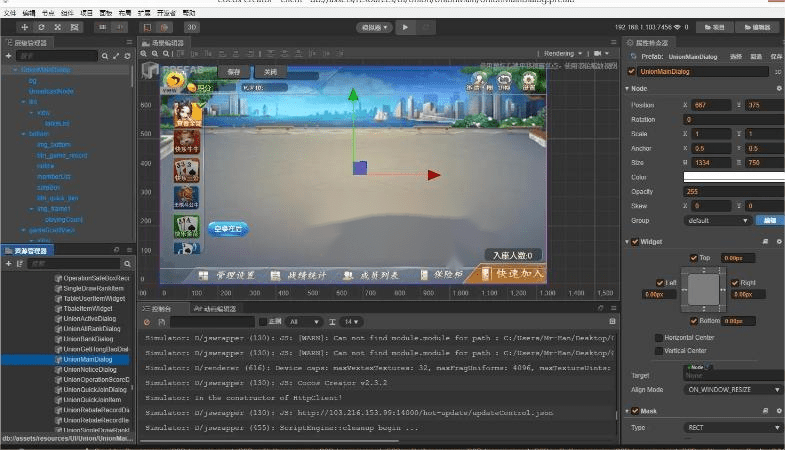Click yellow back arrow in game preview
785x450 pixels.
point(174,81)
